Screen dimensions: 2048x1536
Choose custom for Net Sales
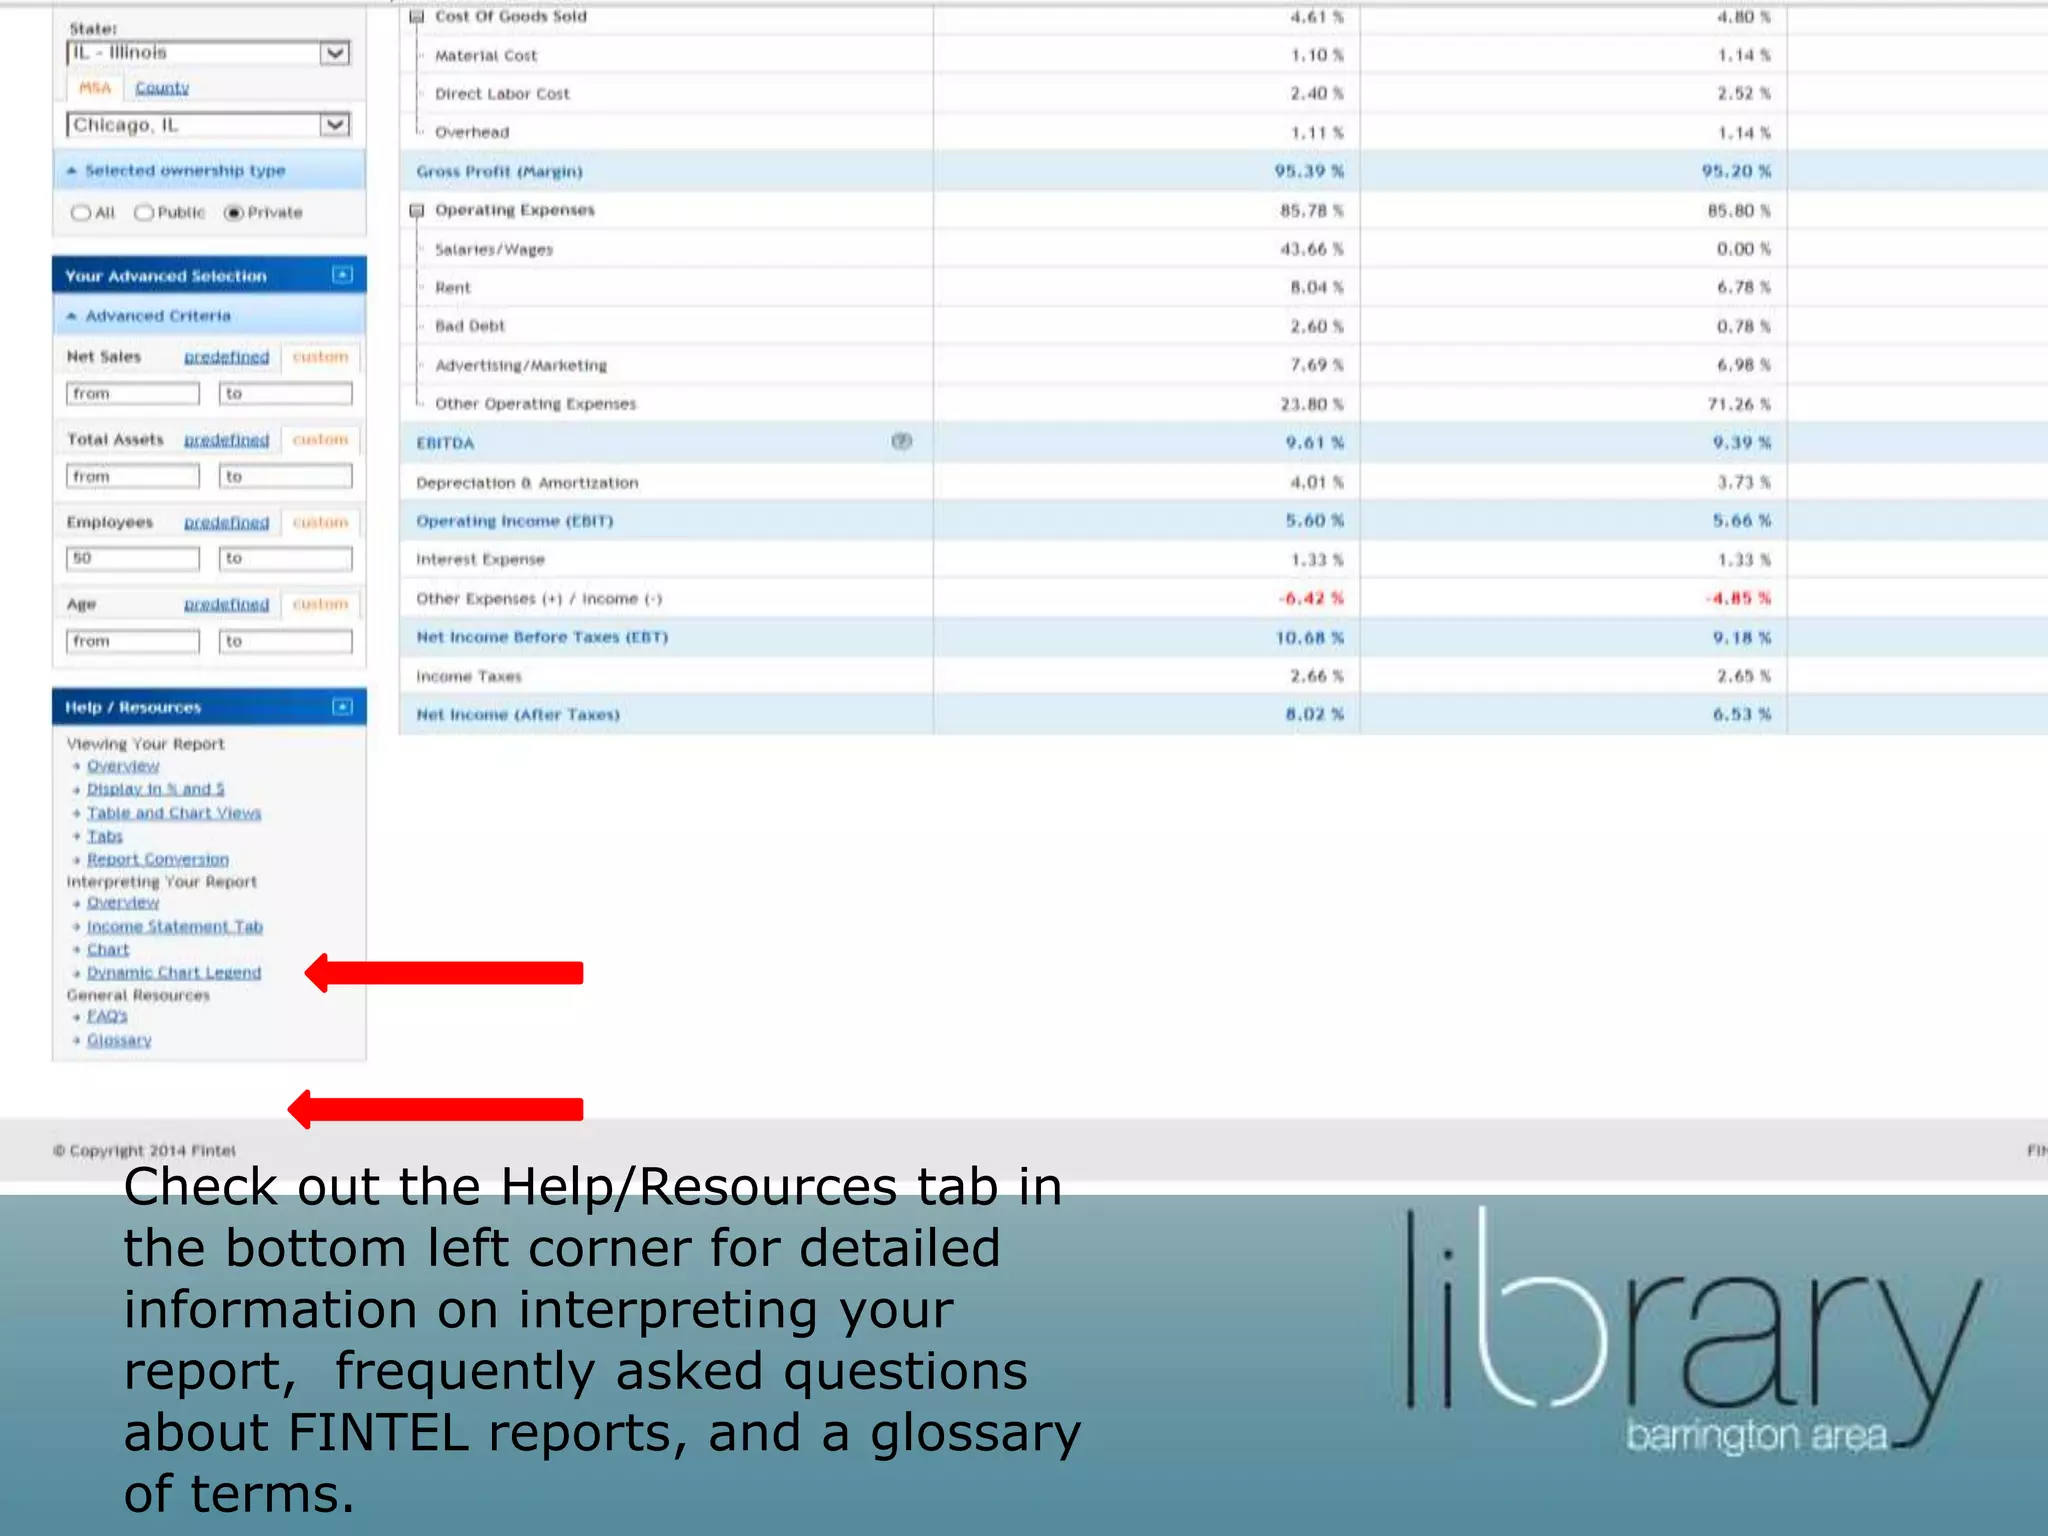[x=320, y=357]
